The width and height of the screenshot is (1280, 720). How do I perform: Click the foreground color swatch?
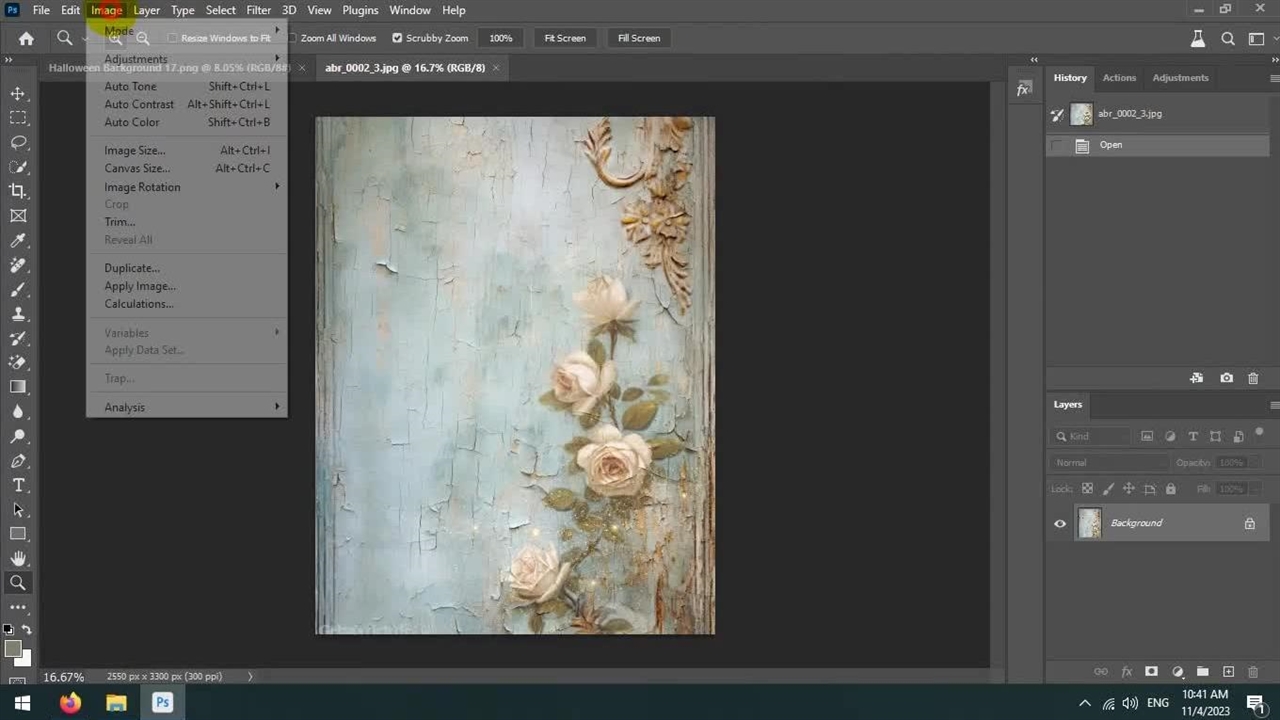tap(13, 649)
